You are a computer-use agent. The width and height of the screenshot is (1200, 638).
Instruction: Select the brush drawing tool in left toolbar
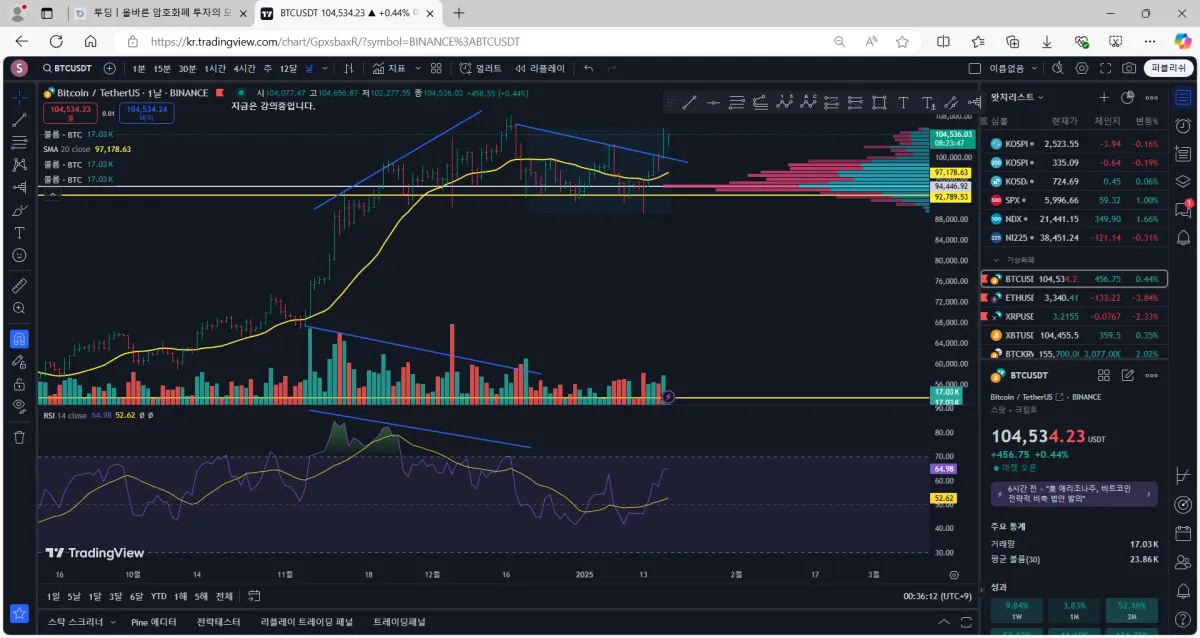(x=19, y=210)
